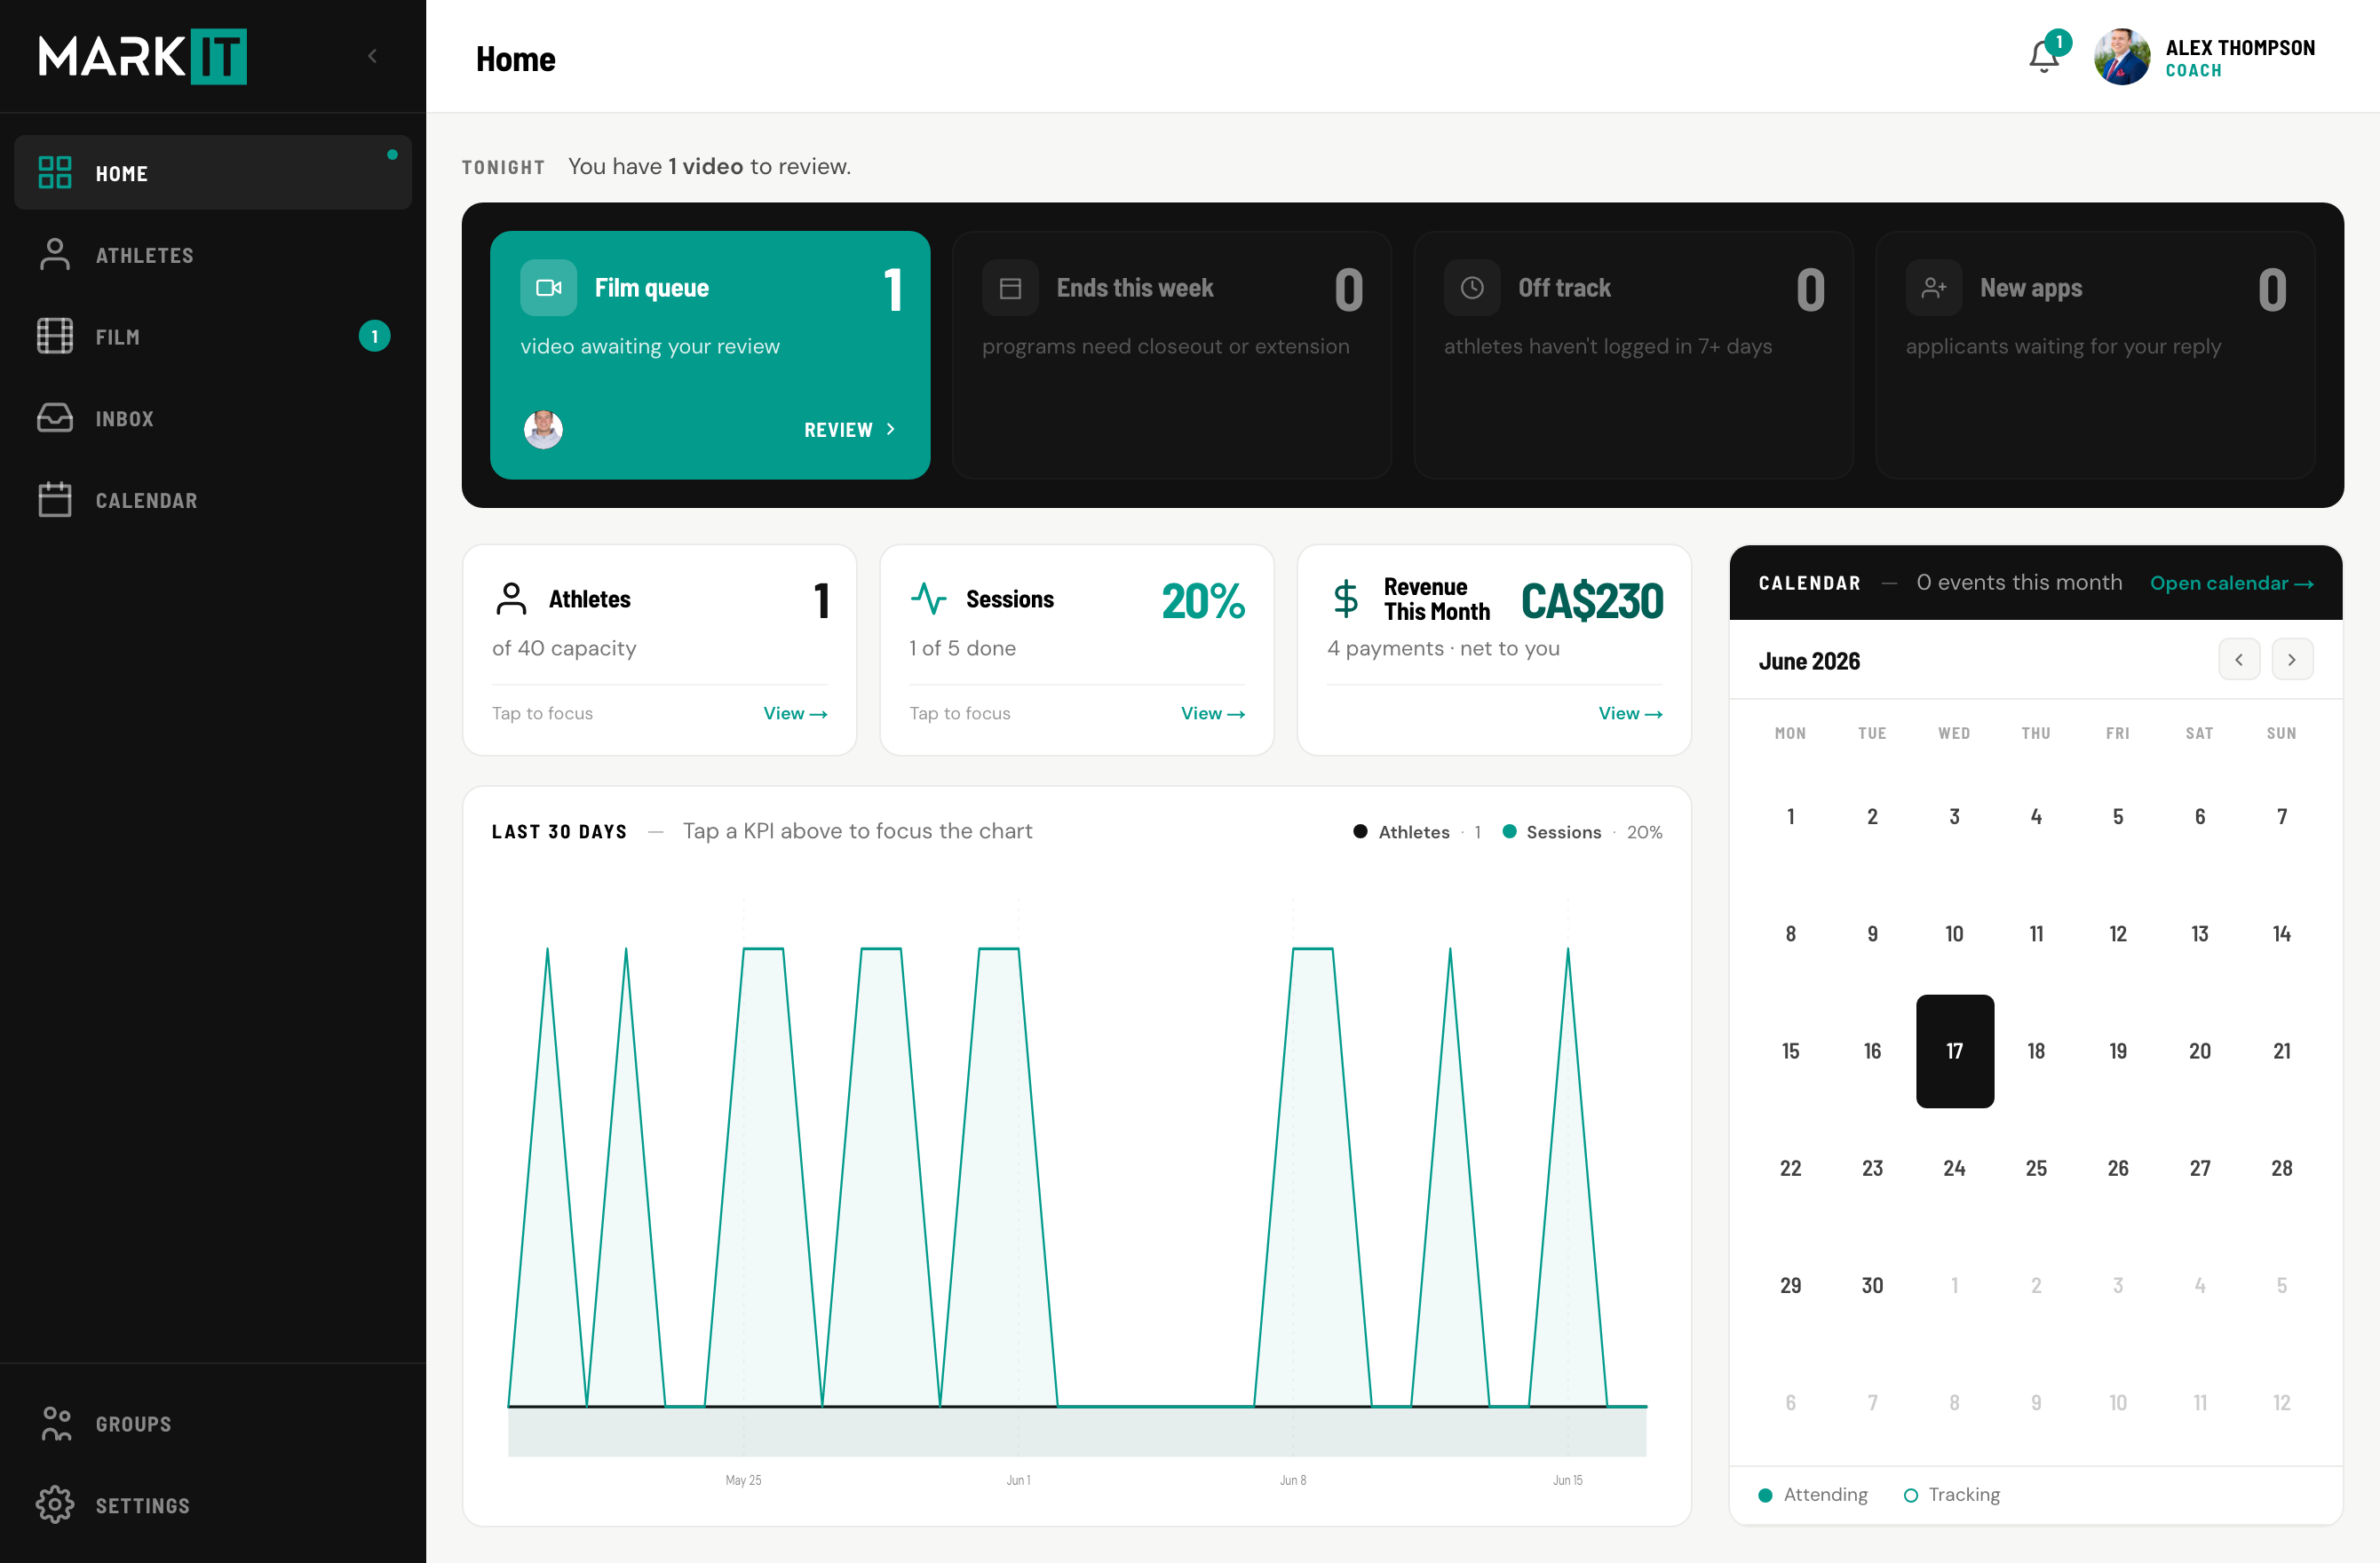Click the Home grid icon
This screenshot has width=2380, height=1563.
pos(55,173)
